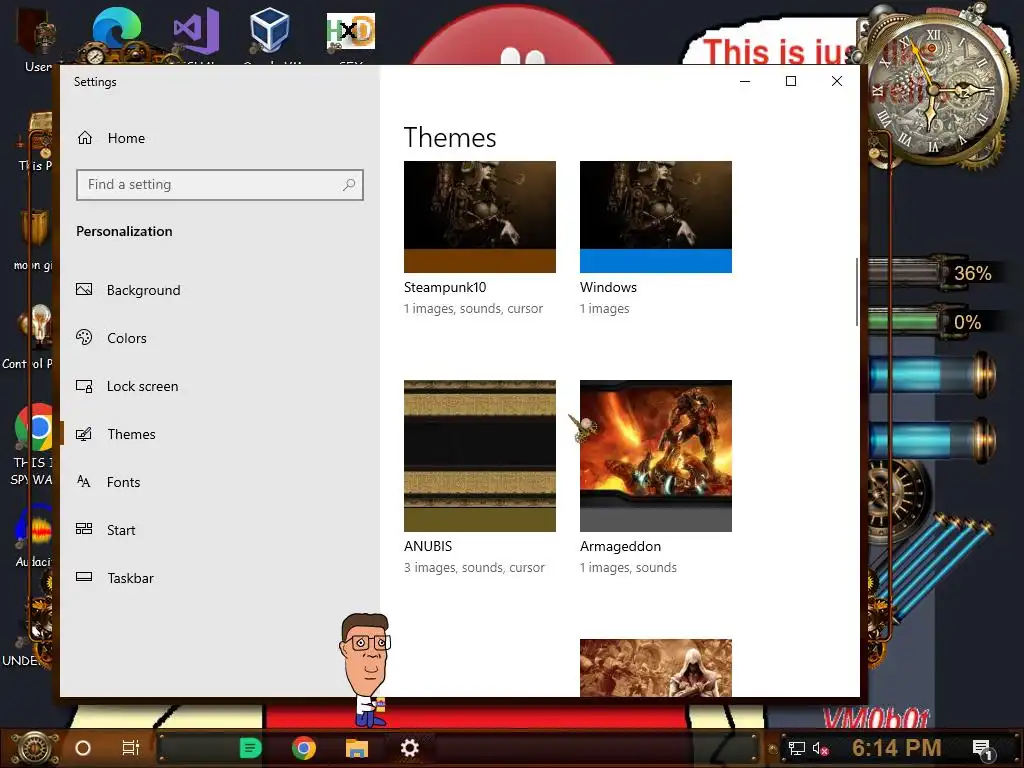Viewport: 1024px width, 768px height.
Task: Open File Explorer from the taskbar
Action: tap(357, 748)
